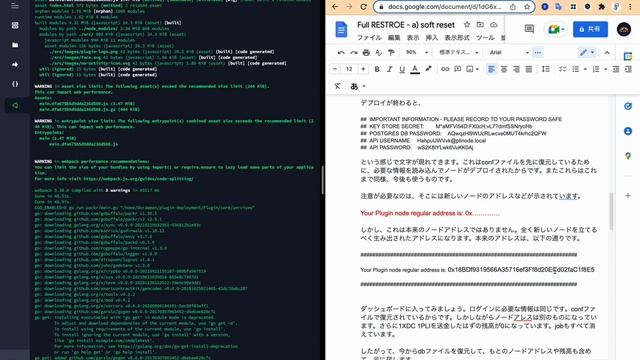Reload the Chrome page

[363, 7]
